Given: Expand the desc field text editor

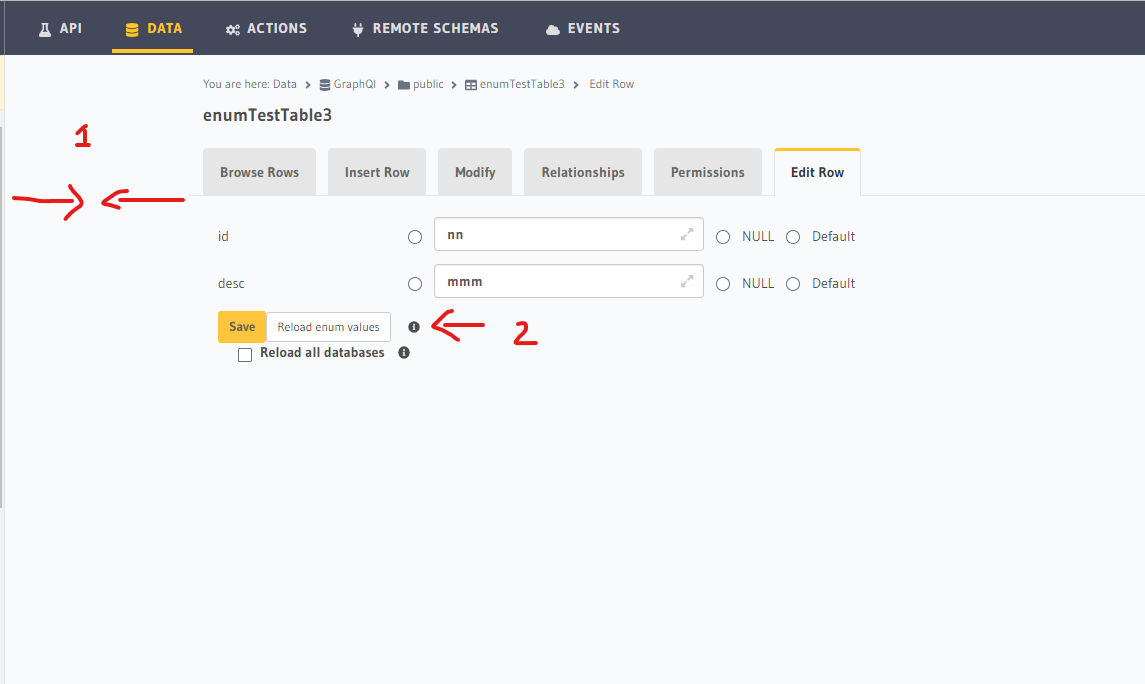Looking at the screenshot, I should [686, 281].
